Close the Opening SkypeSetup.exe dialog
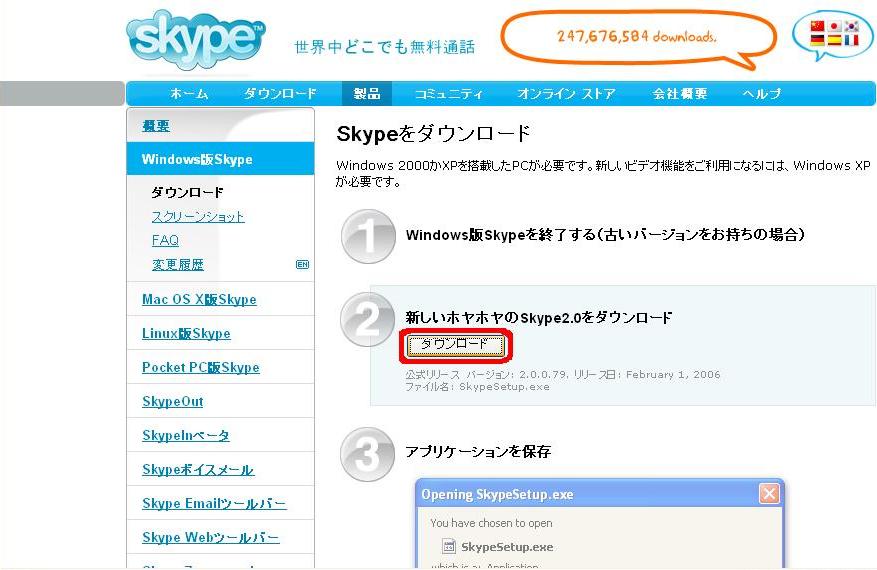Screen dimensions: 877x570 tap(769, 494)
